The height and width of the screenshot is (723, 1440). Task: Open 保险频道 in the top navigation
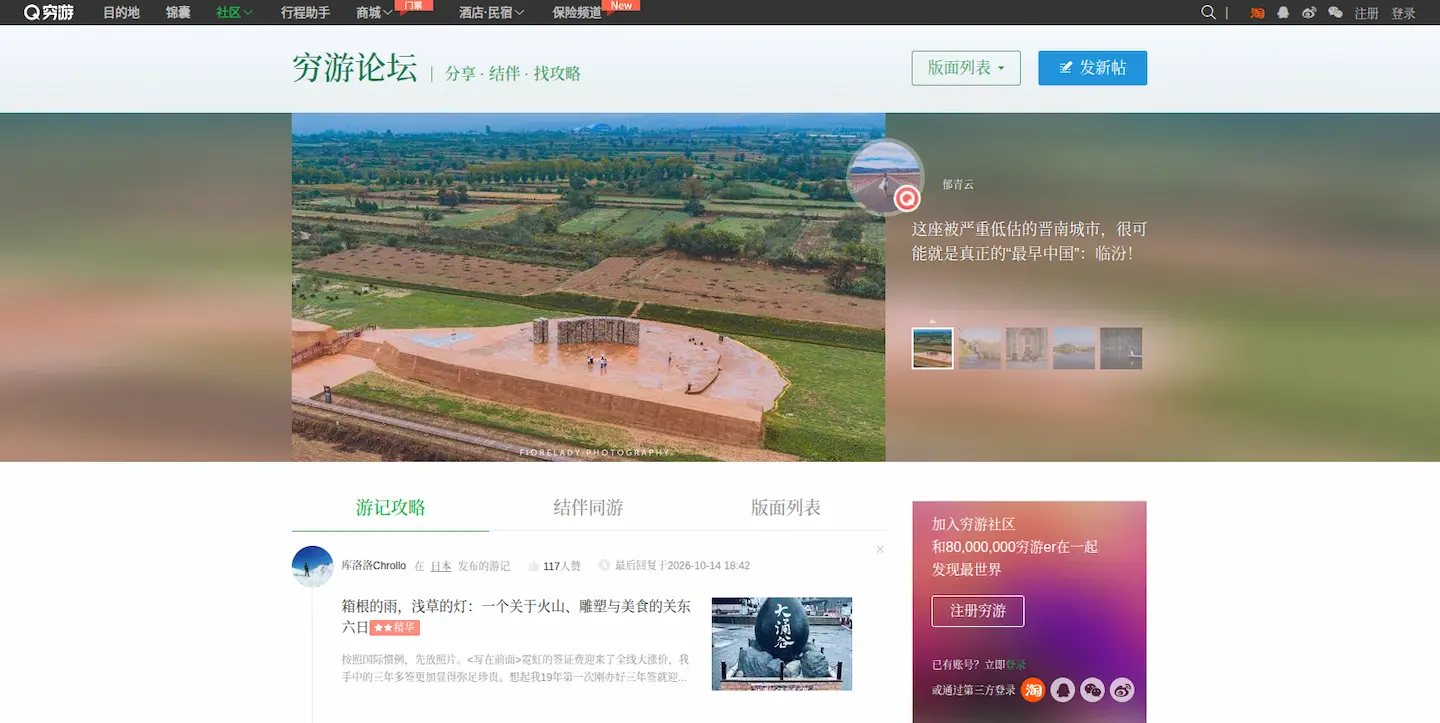click(577, 13)
